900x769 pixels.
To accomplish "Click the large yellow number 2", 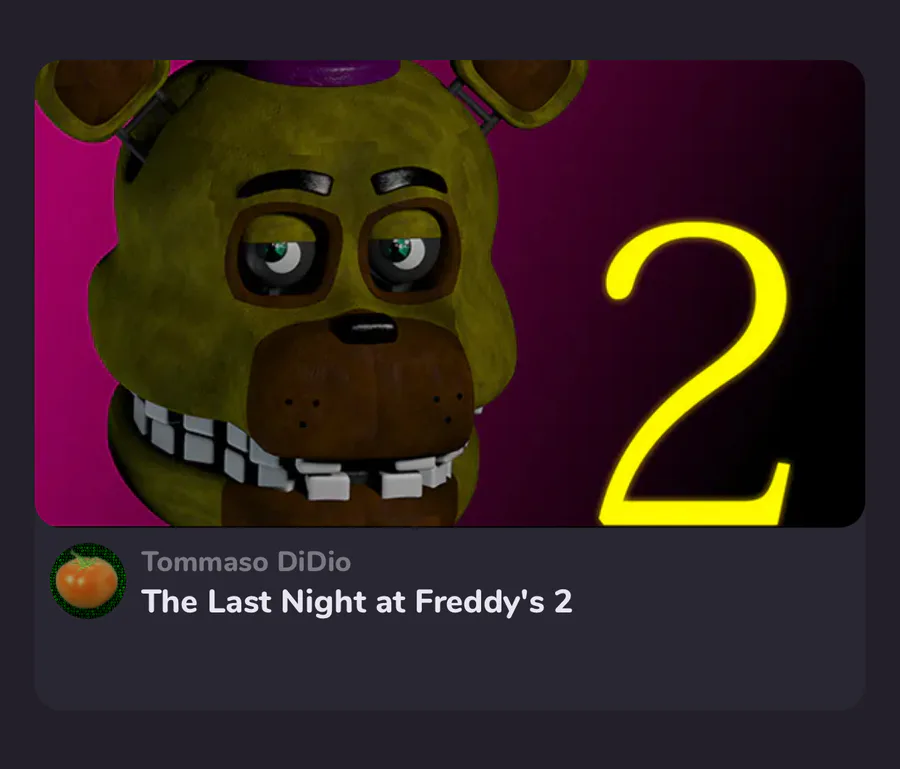I will (x=696, y=373).
